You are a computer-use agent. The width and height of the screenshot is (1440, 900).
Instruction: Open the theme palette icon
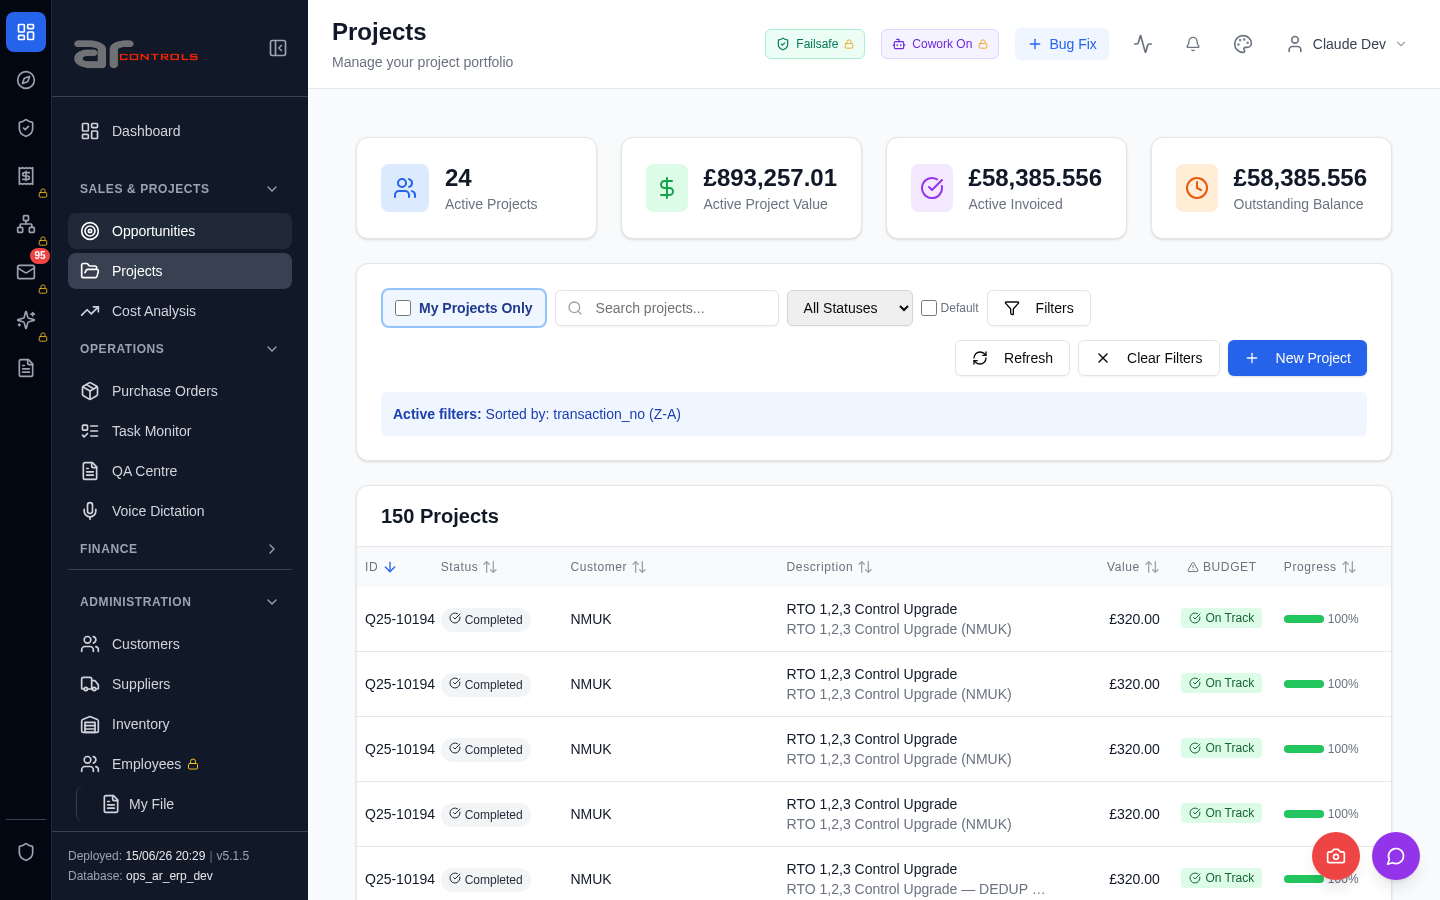[x=1243, y=44]
